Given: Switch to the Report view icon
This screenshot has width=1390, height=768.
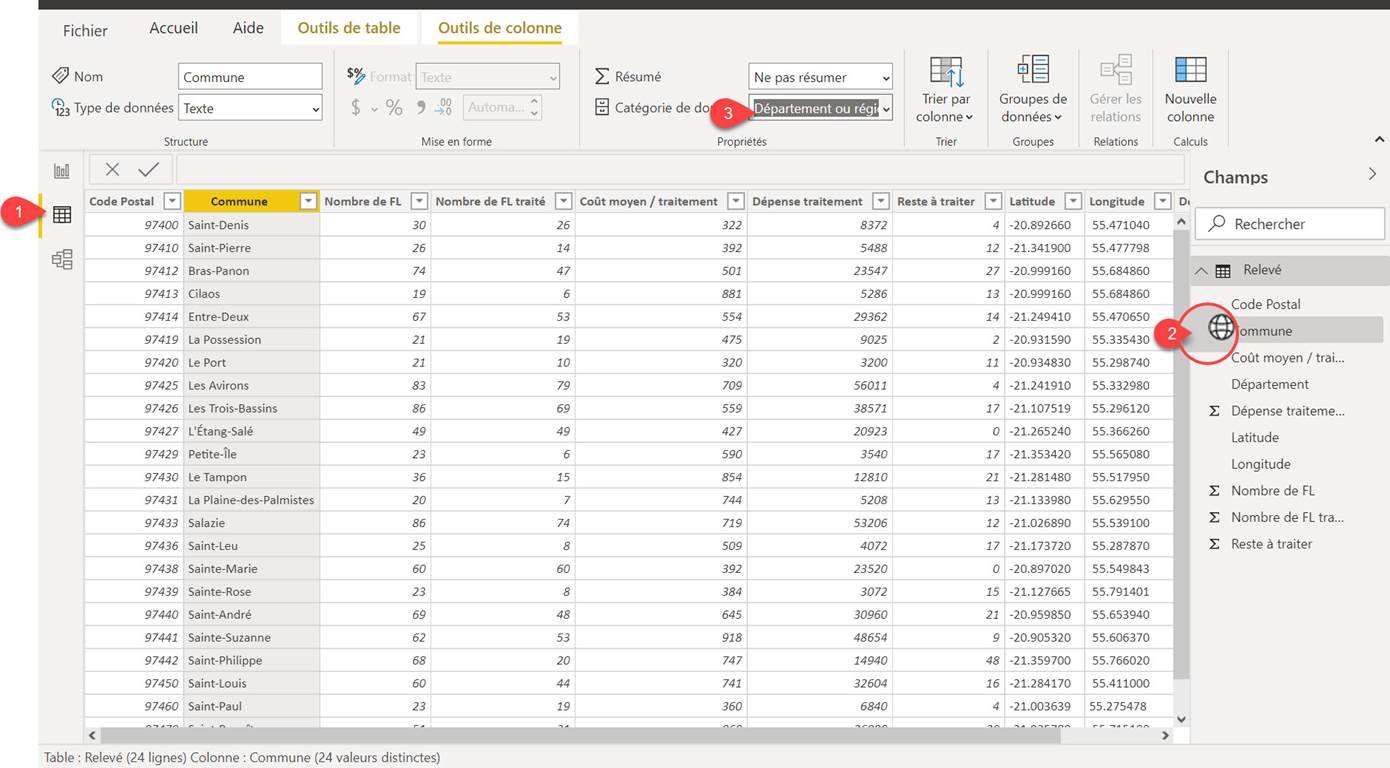Looking at the screenshot, I should pyautogui.click(x=62, y=171).
